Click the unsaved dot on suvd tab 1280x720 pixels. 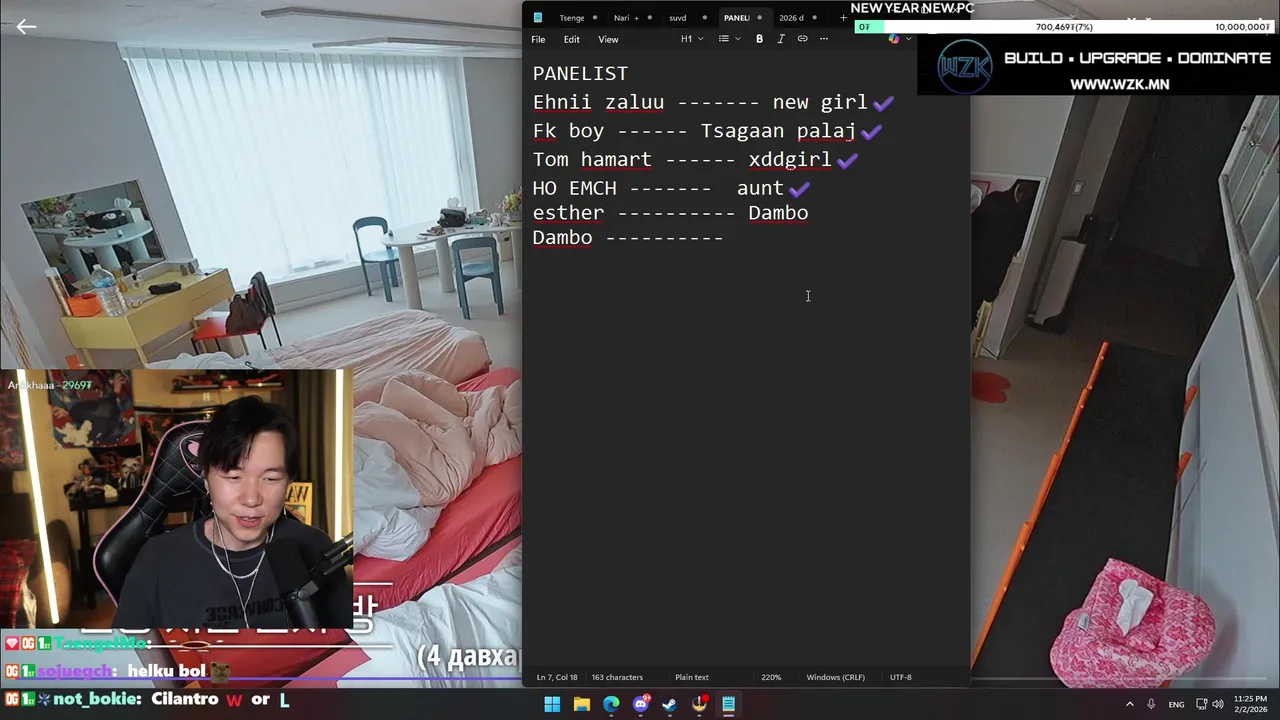pos(704,18)
